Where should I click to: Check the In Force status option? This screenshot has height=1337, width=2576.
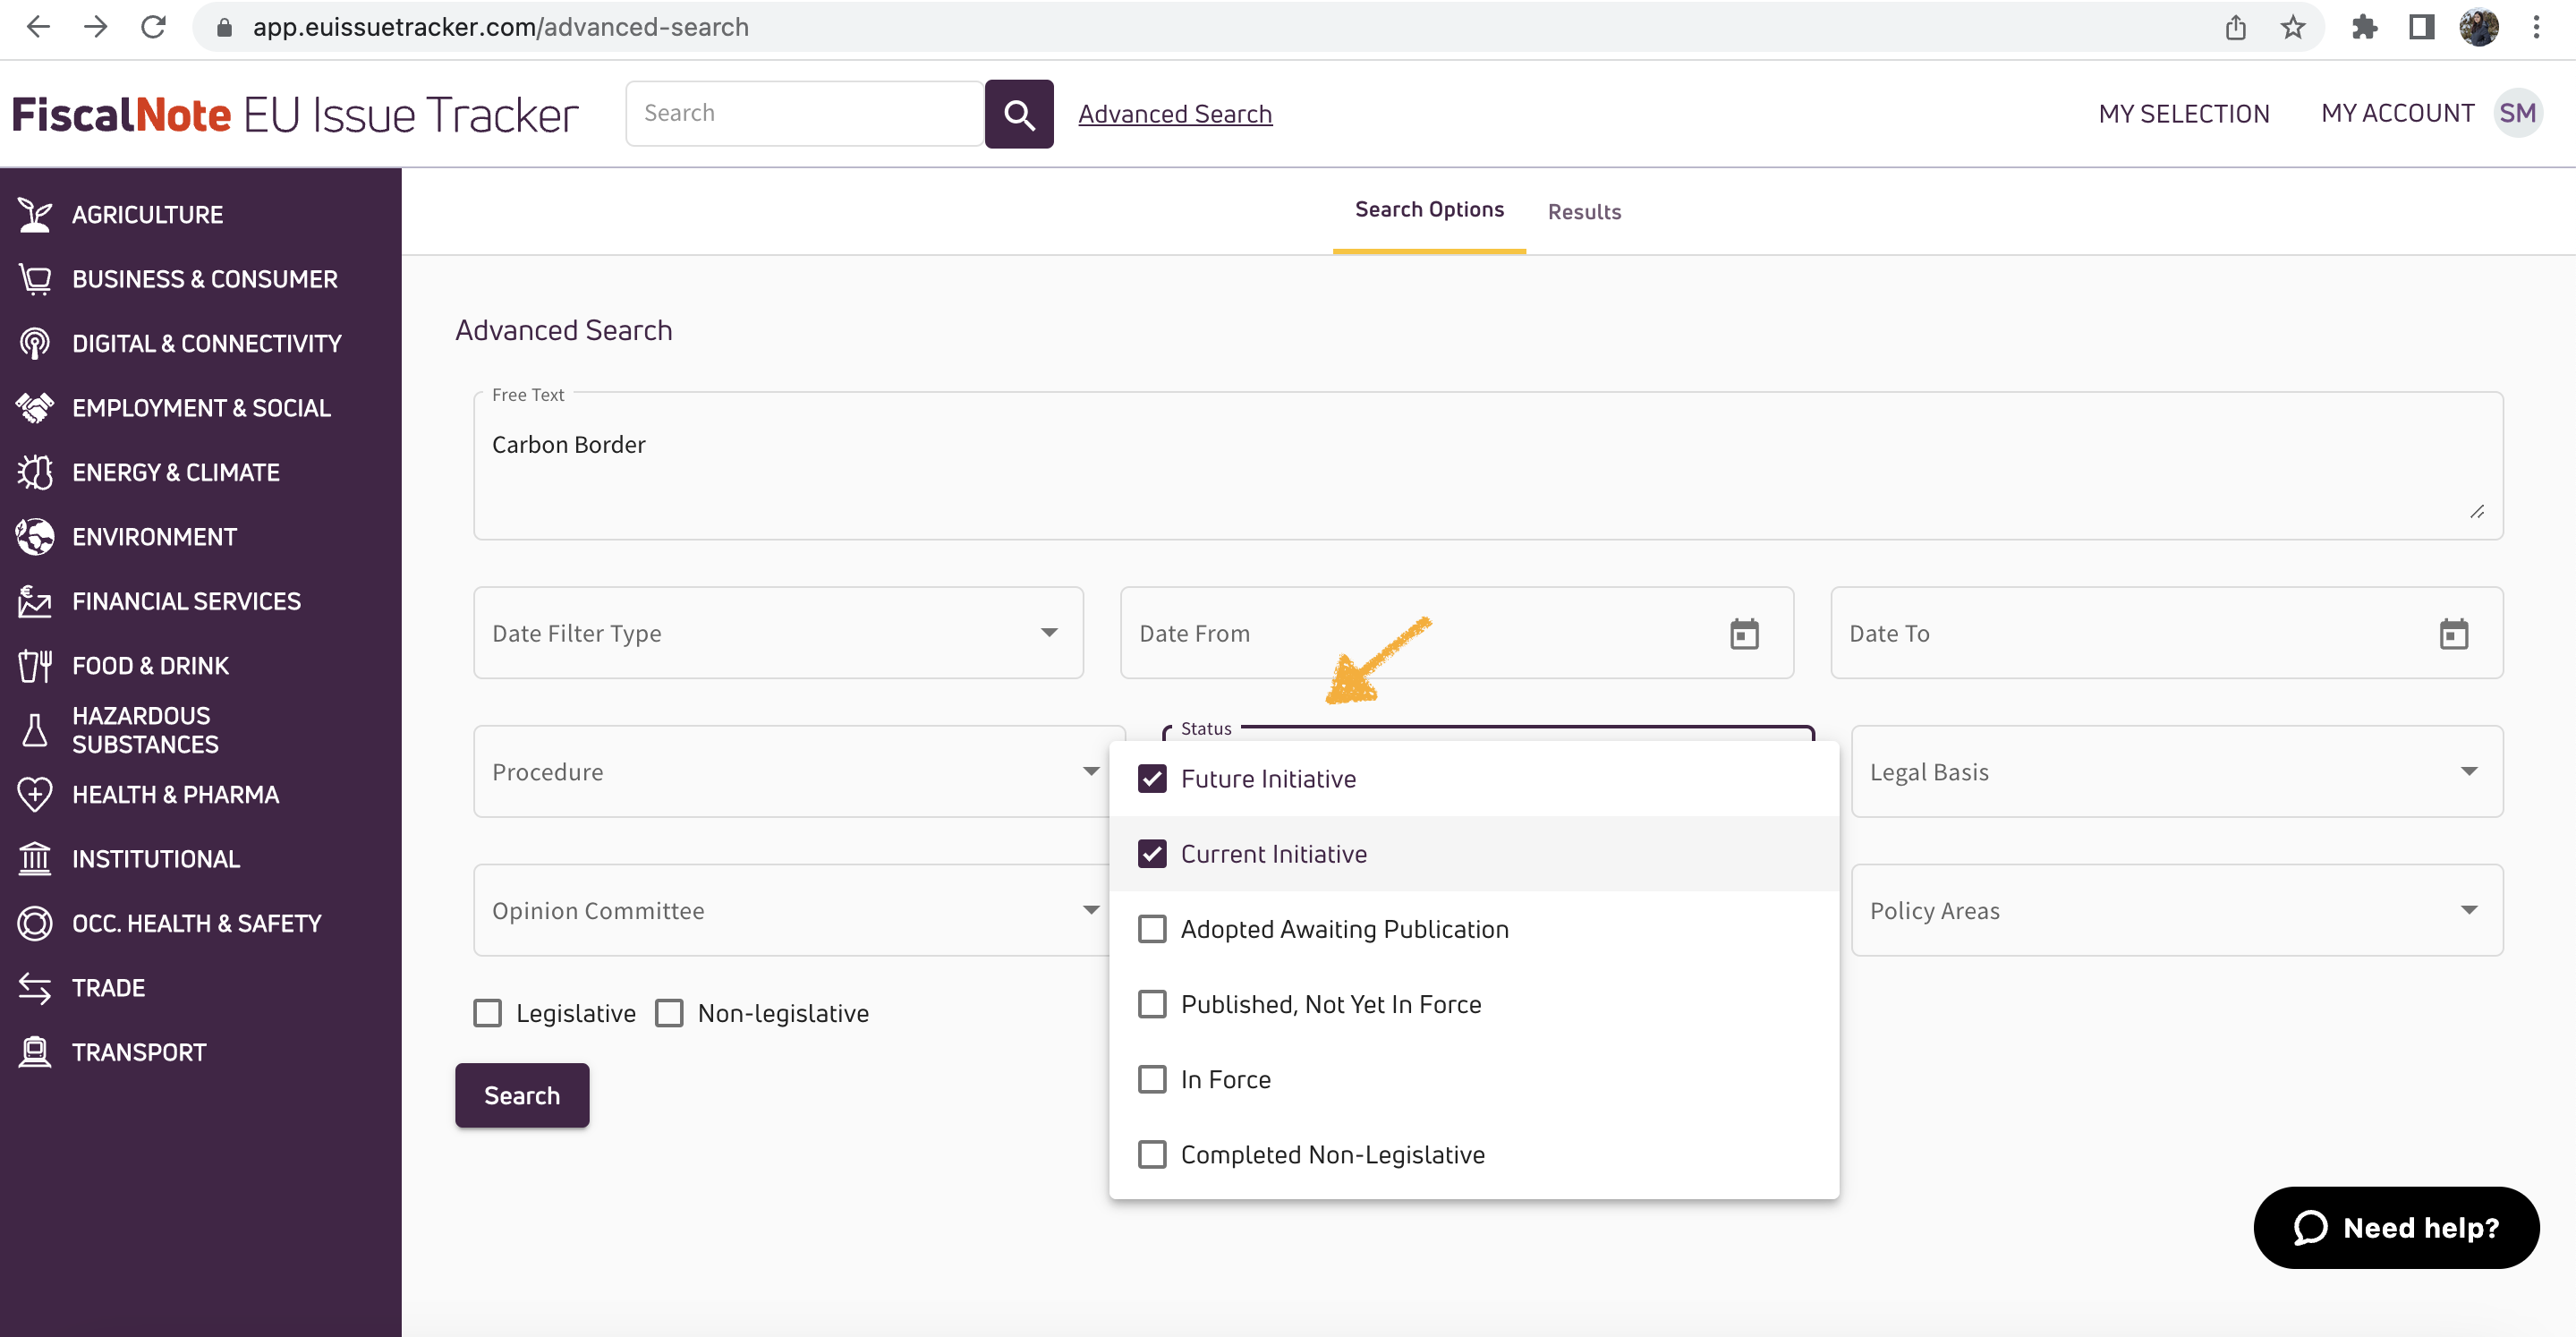tap(1152, 1079)
